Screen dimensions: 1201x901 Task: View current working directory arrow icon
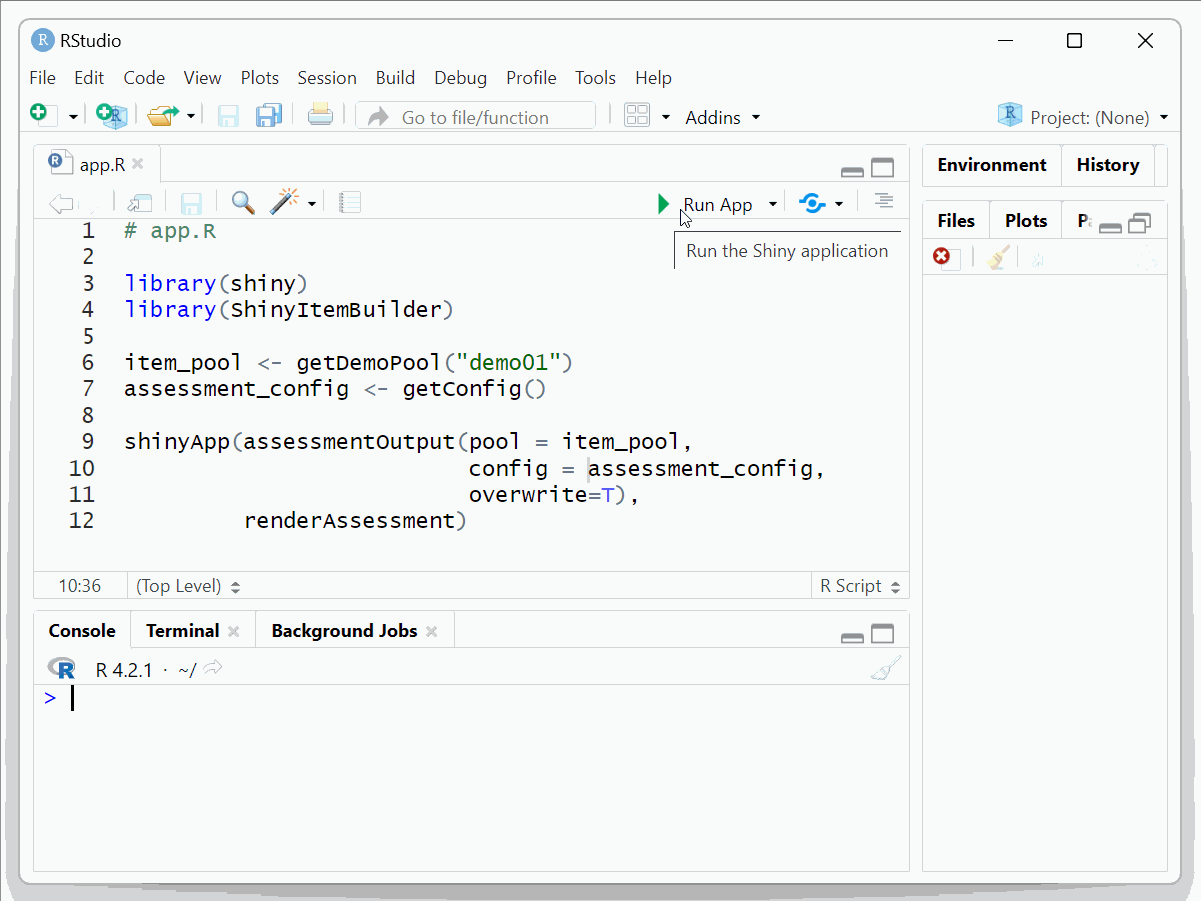[x=212, y=668]
